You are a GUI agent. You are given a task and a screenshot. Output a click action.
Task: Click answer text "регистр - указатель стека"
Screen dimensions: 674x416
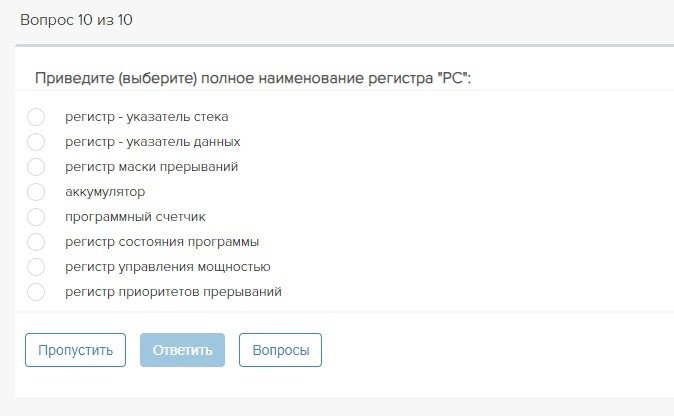147,117
